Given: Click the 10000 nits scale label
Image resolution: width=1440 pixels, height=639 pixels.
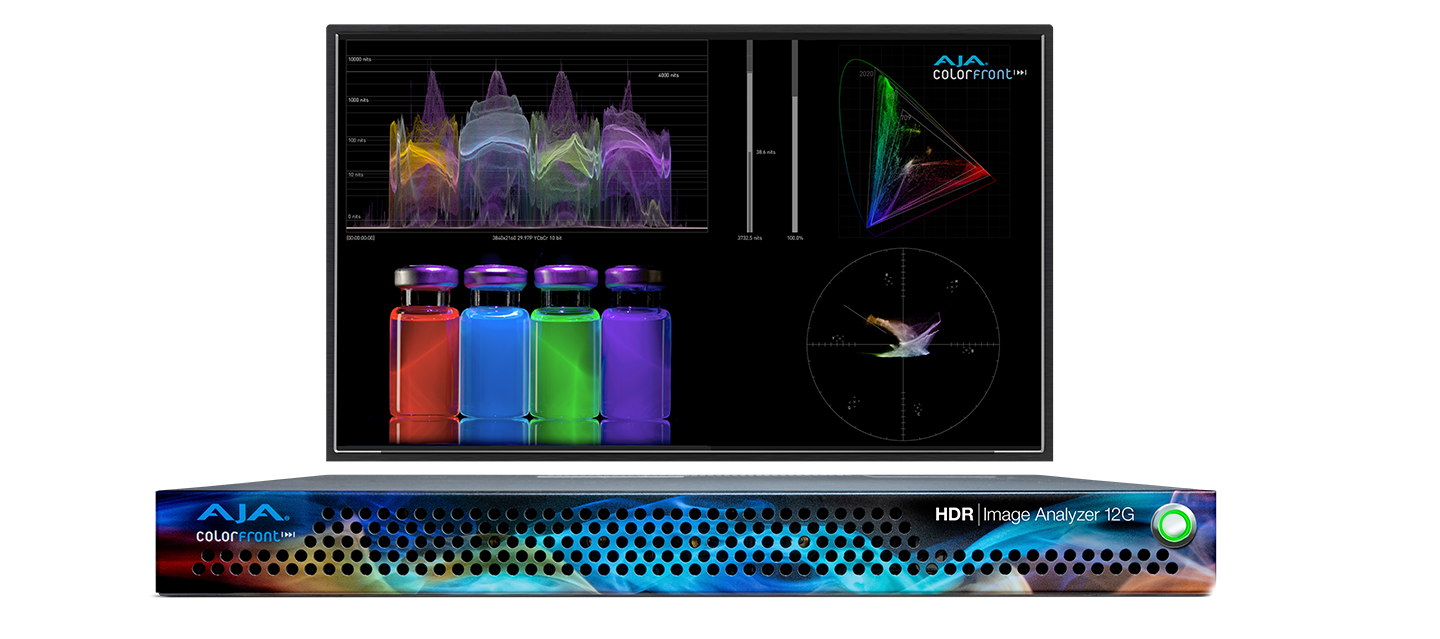Looking at the screenshot, I should (x=361, y=59).
